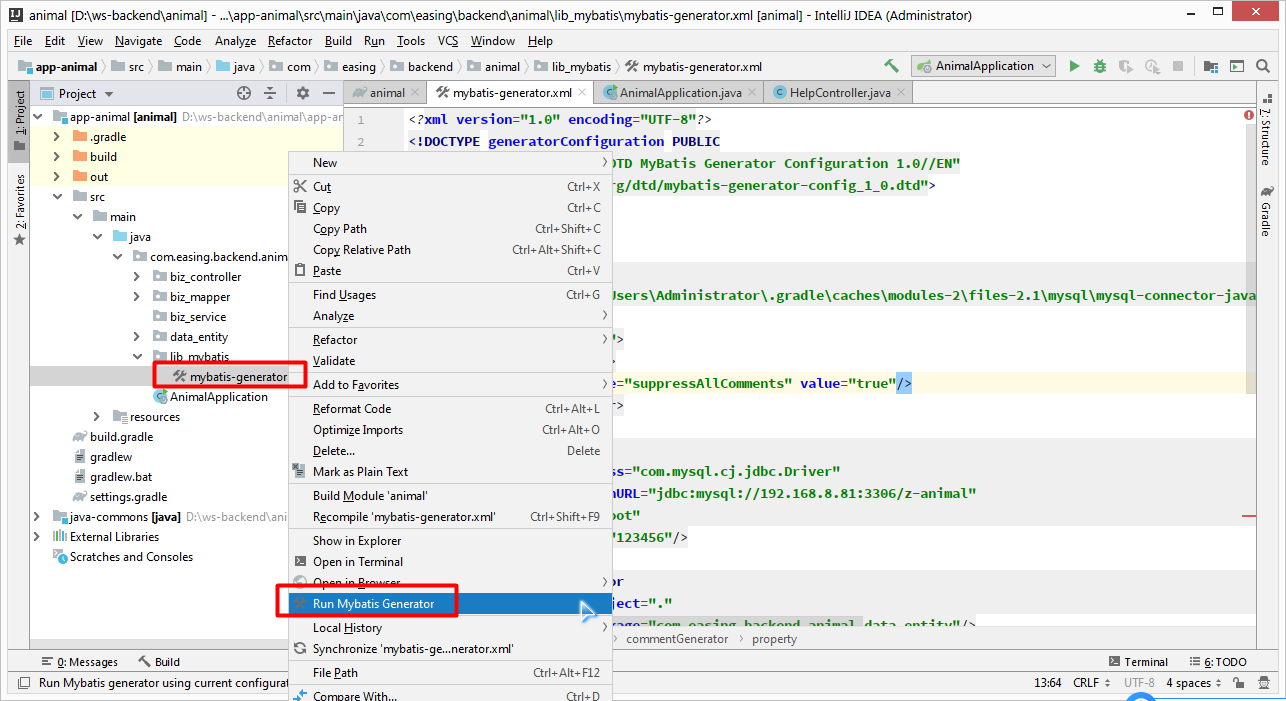Click the red error indicator atop the editor
This screenshot has width=1286, height=701.
(1249, 116)
